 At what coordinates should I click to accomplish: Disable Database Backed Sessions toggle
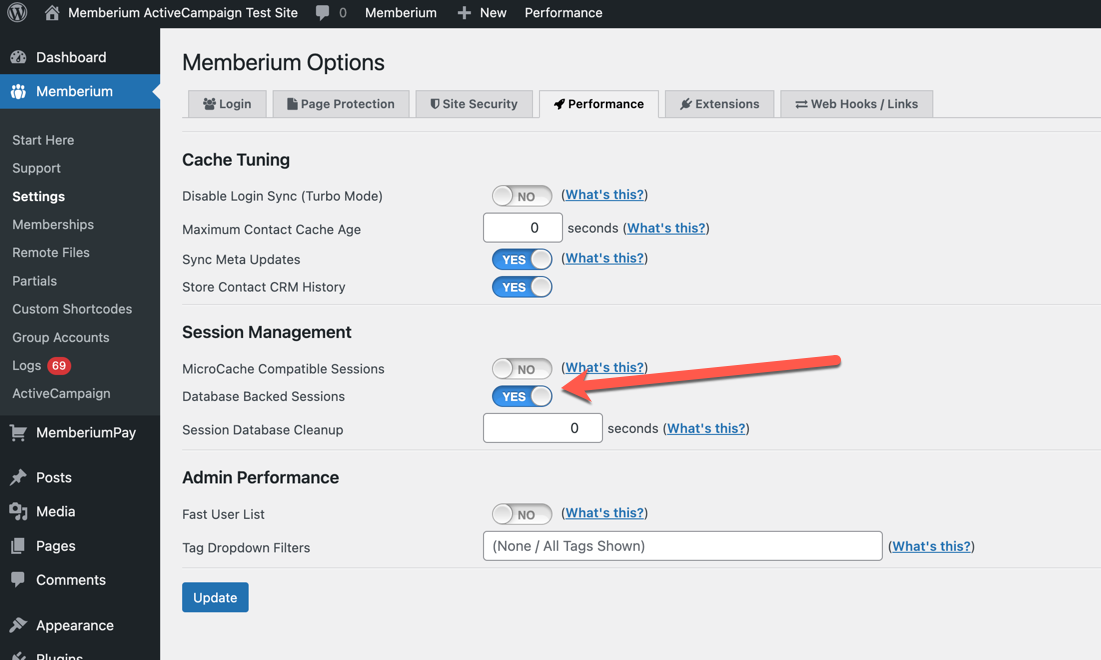(522, 396)
